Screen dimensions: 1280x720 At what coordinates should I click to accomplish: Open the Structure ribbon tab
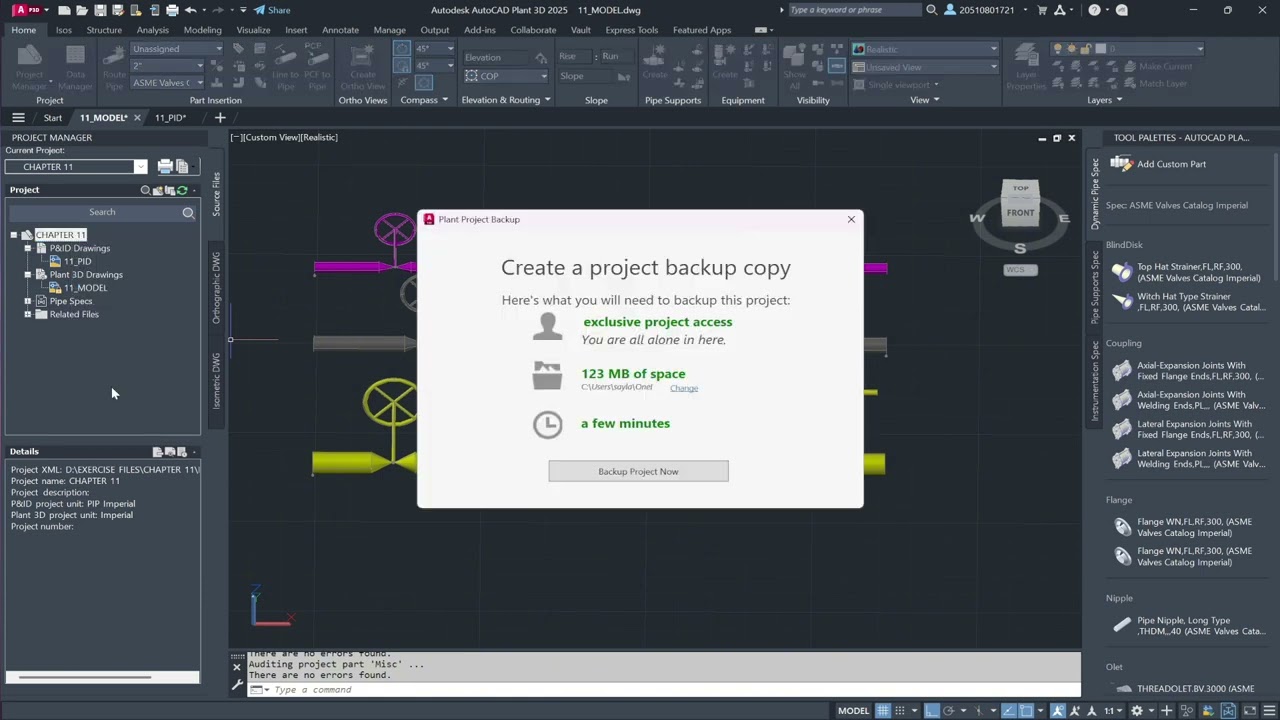click(x=104, y=30)
